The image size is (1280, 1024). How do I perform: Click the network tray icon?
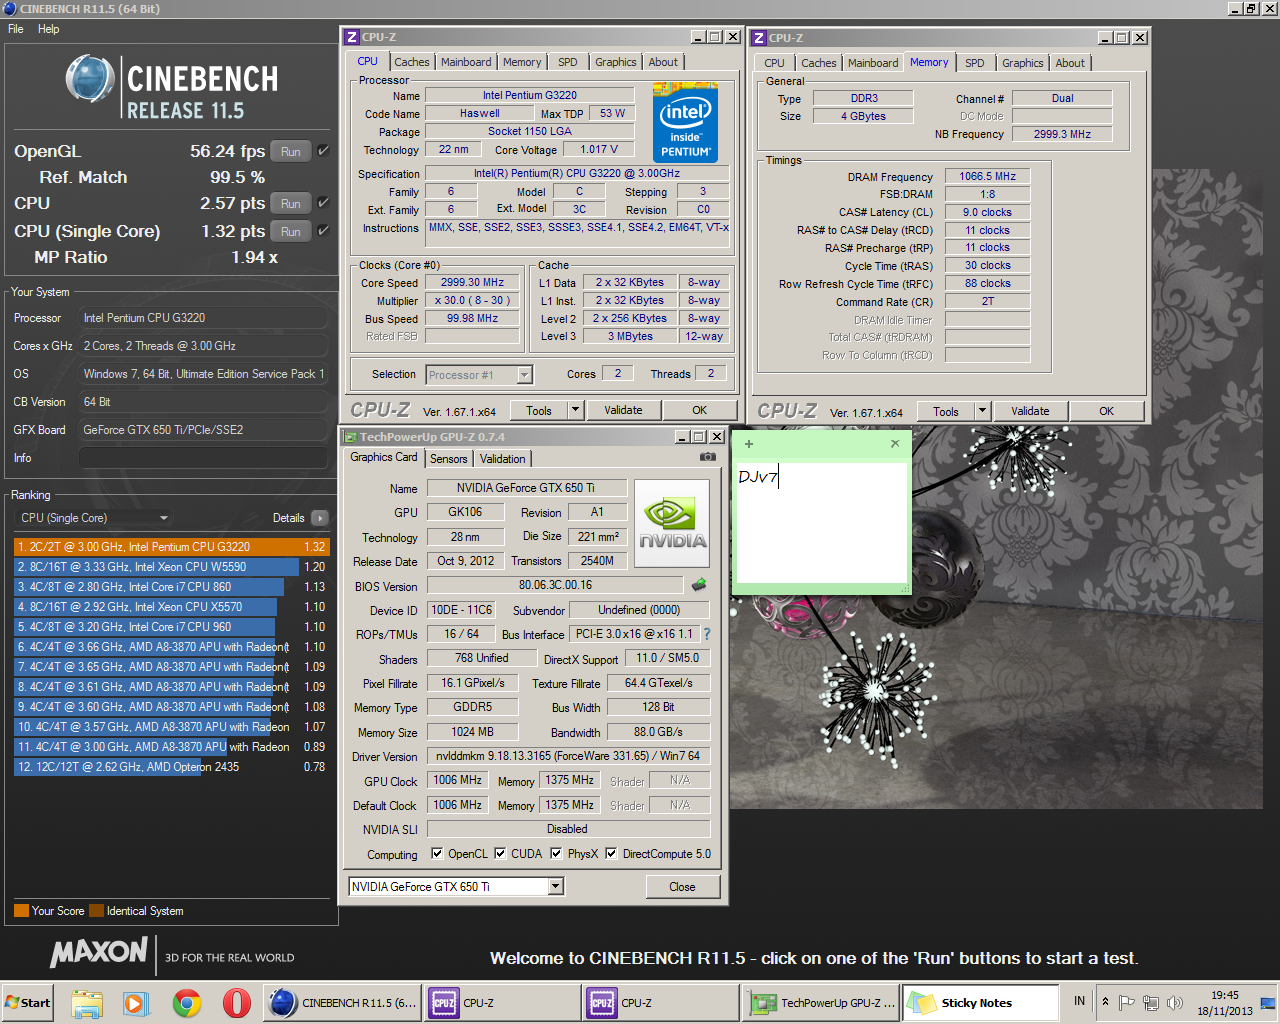click(x=1151, y=1002)
